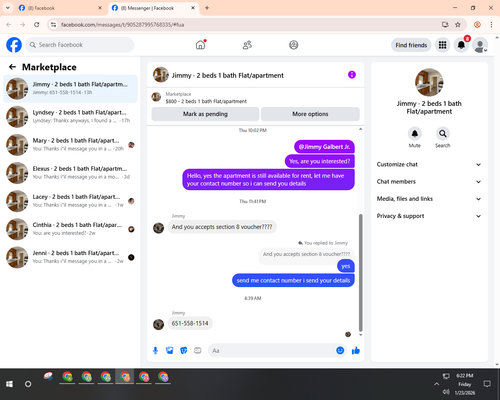View site information icon in address bar
Image resolution: width=500 pixels, height=400 pixels.
(53, 25)
